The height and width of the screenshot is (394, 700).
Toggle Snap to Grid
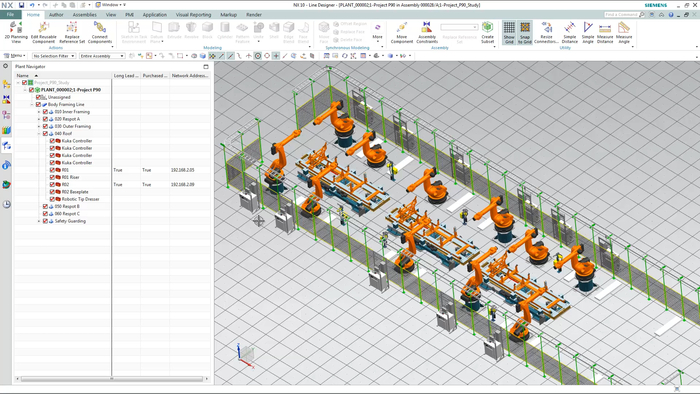(x=525, y=32)
